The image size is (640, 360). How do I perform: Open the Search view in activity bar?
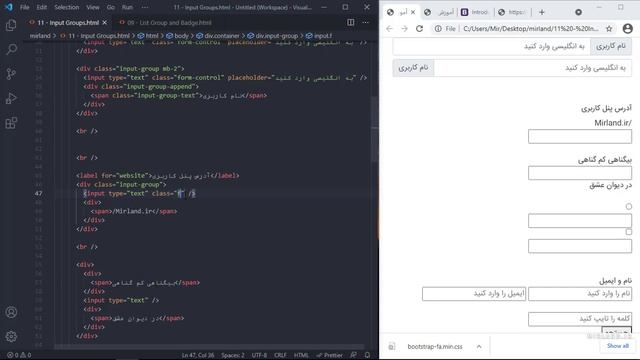click(x=11, y=49)
